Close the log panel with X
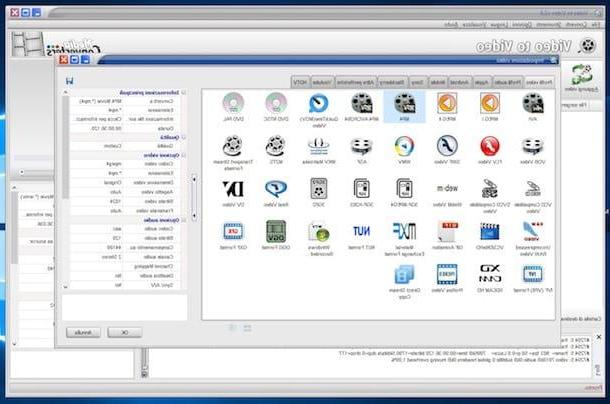 point(599,337)
